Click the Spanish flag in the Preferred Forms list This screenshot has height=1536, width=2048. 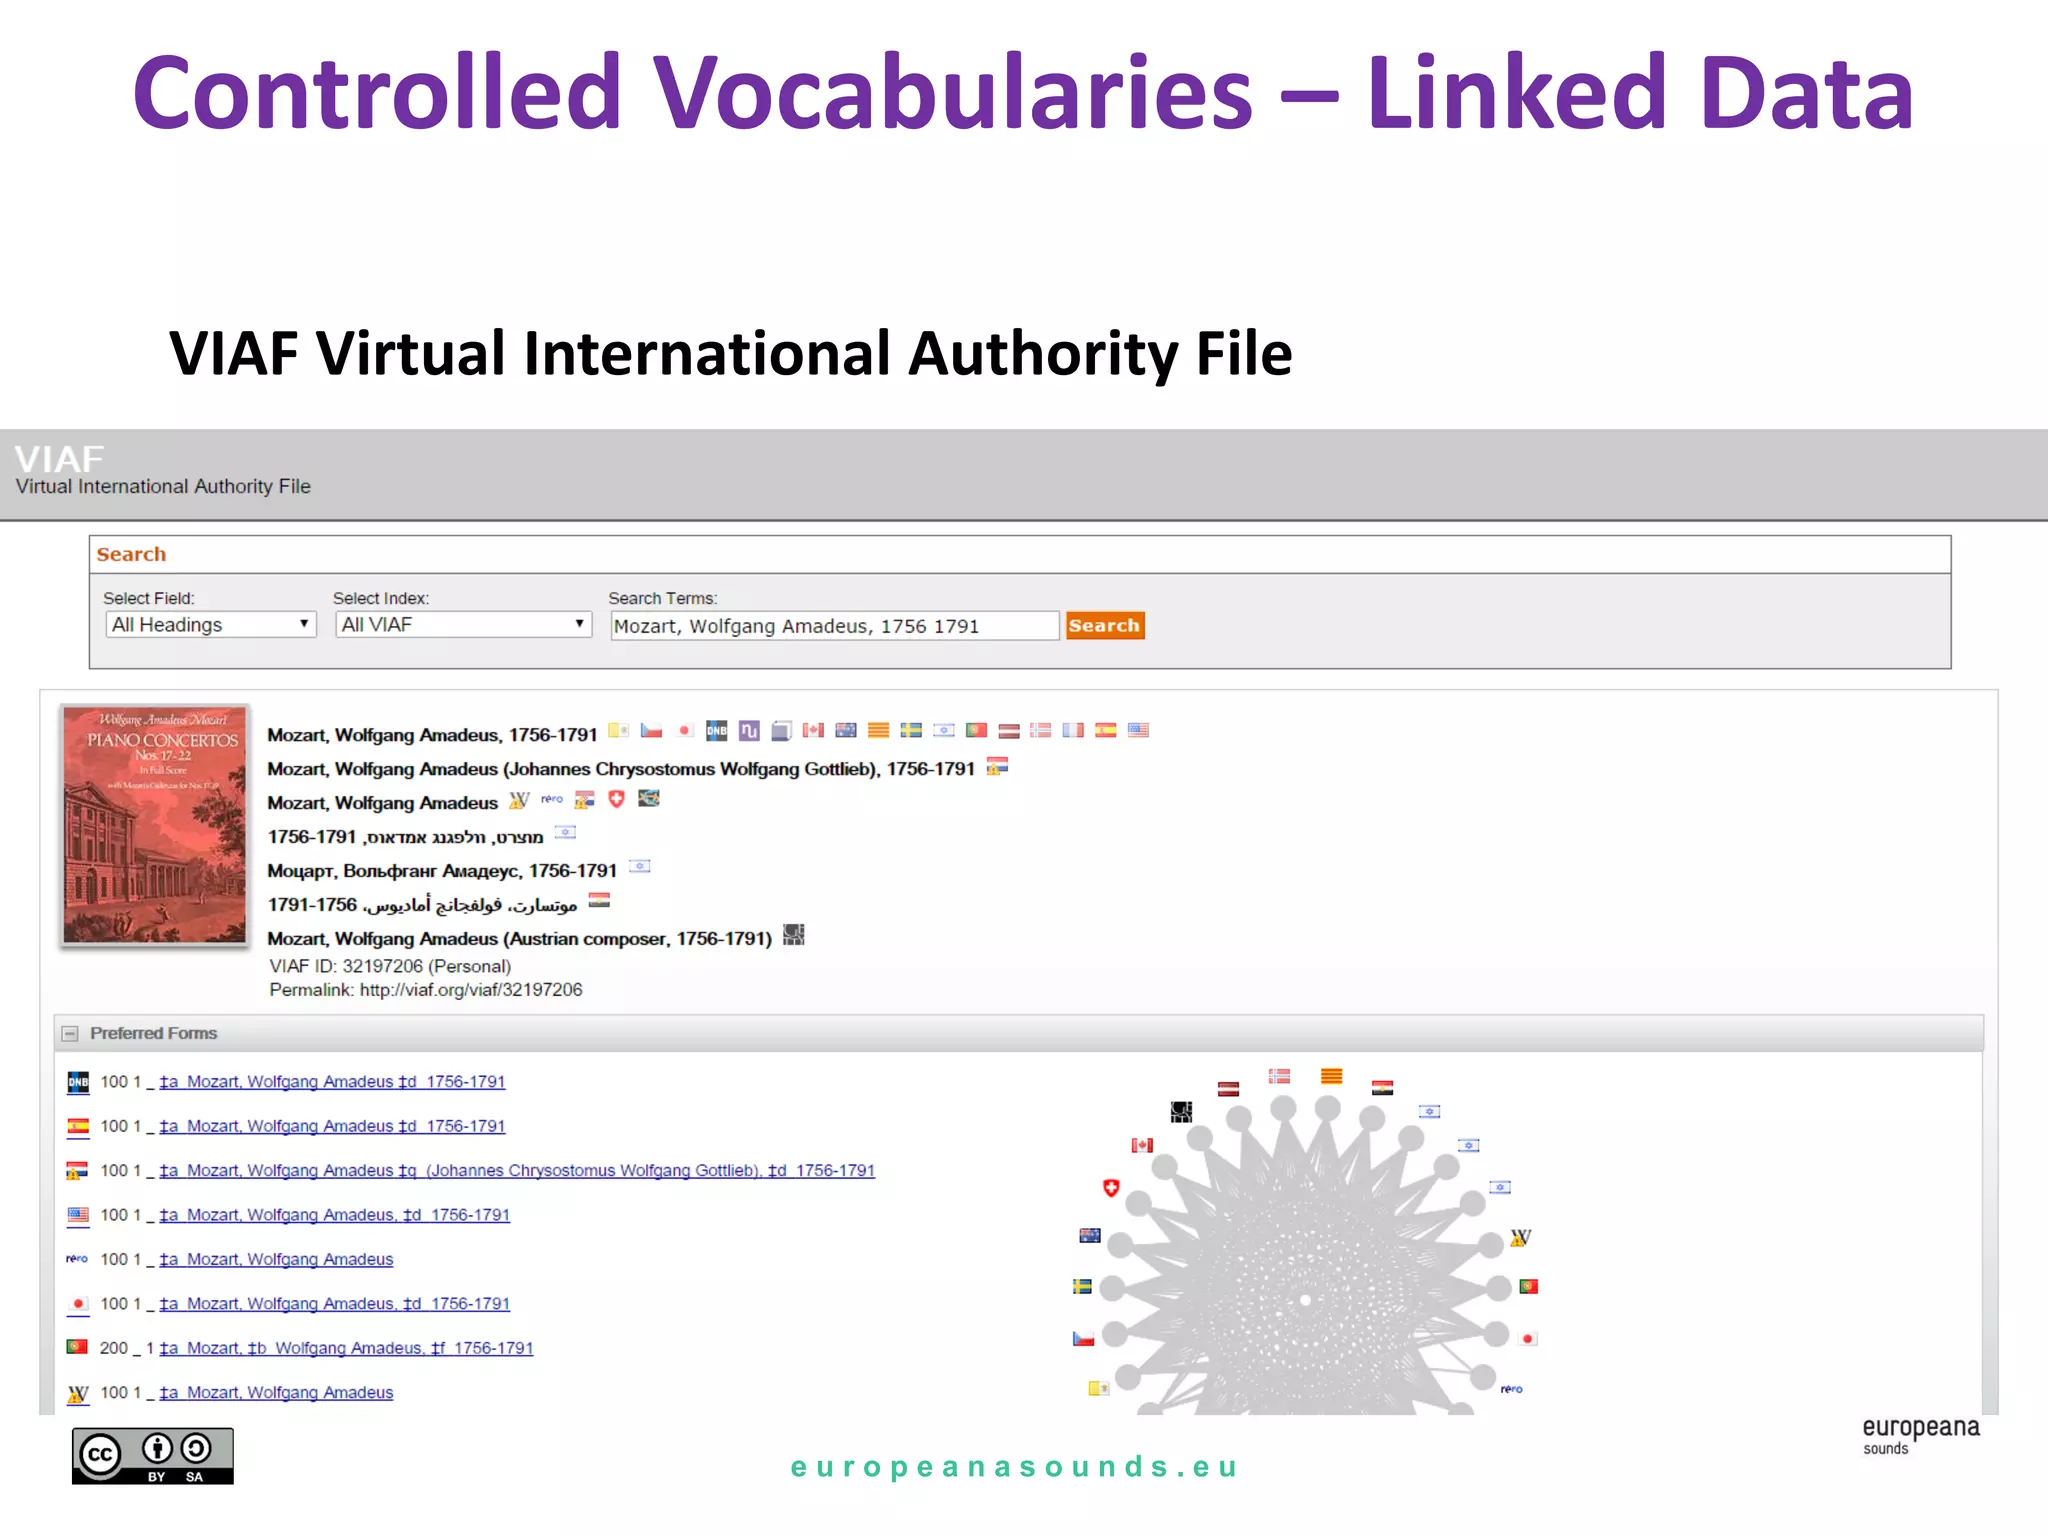tap(78, 1127)
